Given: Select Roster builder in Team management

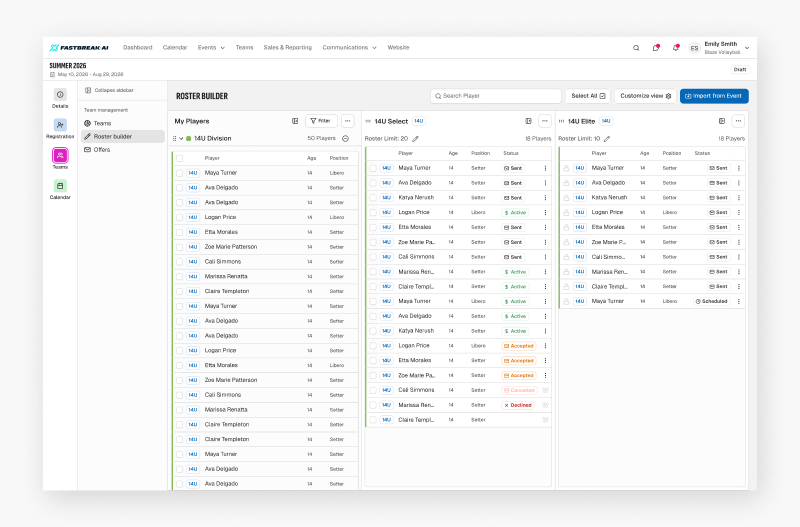Looking at the screenshot, I should (122, 137).
